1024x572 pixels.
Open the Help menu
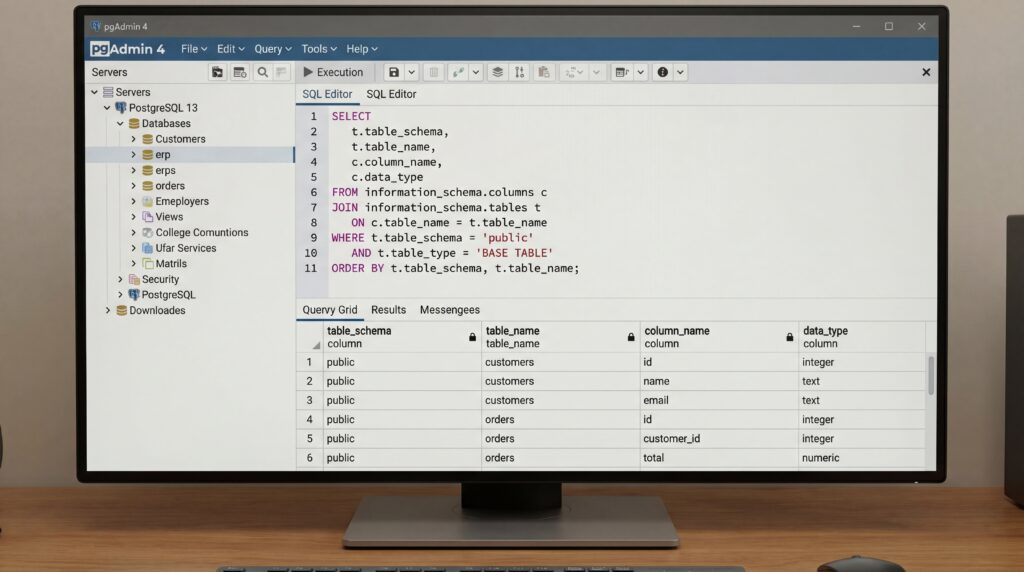click(362, 49)
